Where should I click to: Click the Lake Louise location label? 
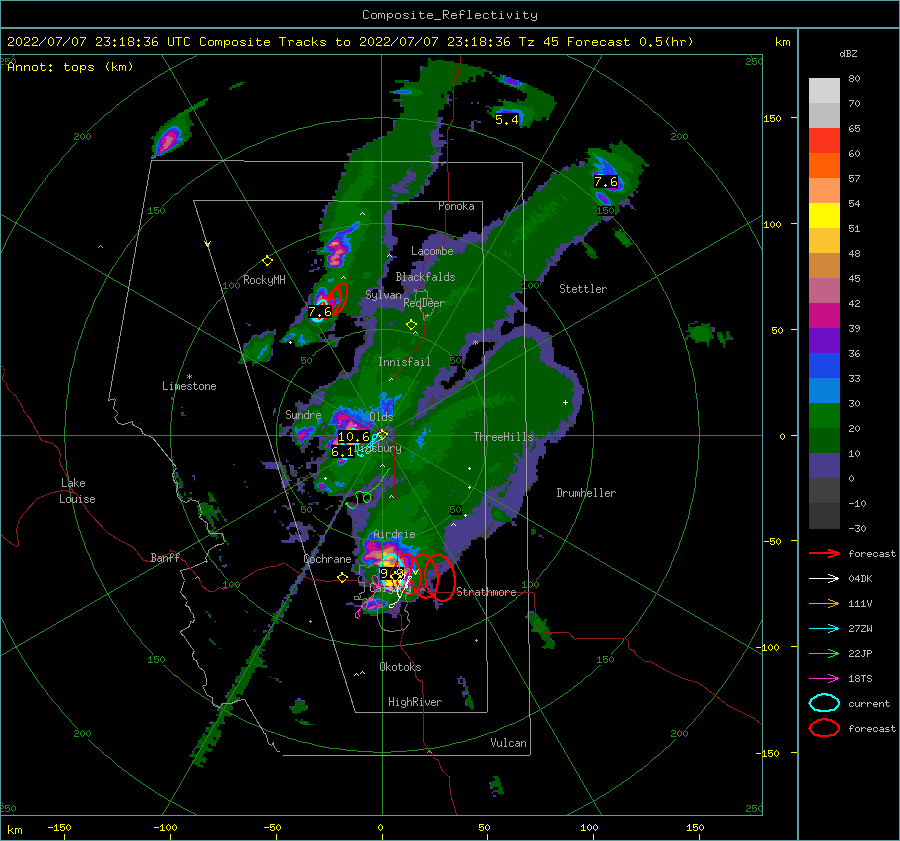[x=77, y=491]
